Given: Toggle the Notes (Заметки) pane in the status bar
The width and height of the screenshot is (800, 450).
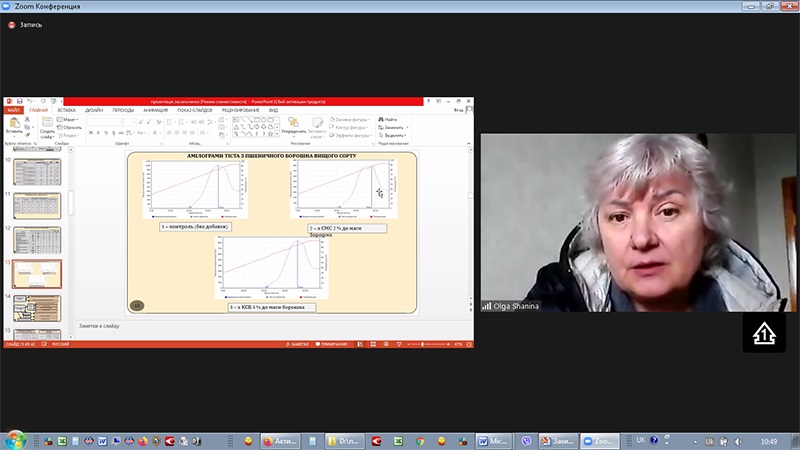Looking at the screenshot, I should 296,343.
